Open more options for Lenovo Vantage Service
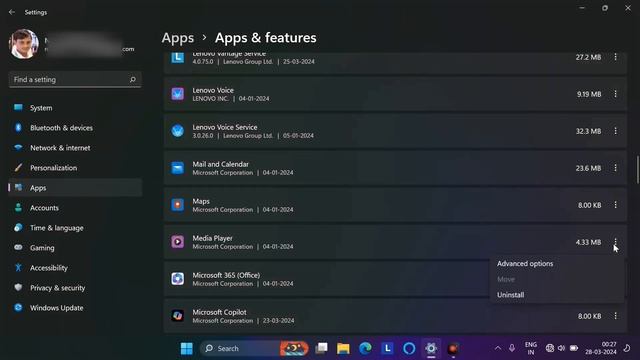The image size is (640, 360). (616, 57)
